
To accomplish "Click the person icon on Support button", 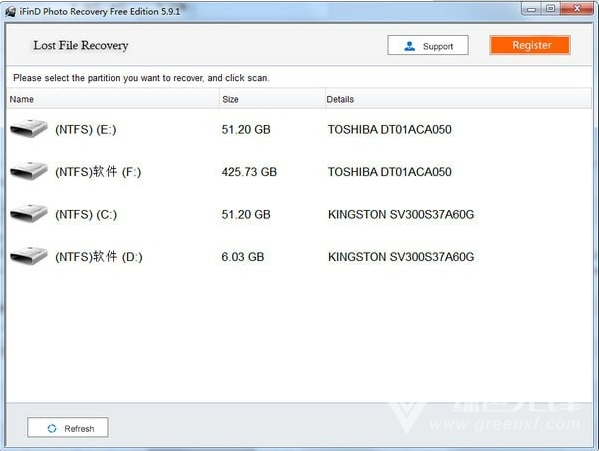I will coord(410,46).
